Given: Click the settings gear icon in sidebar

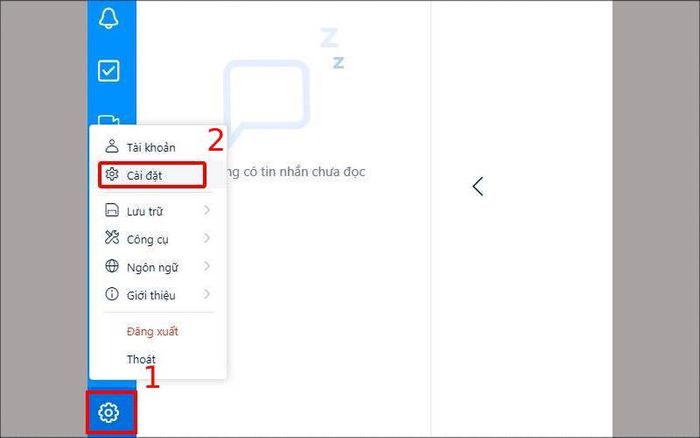Looking at the screenshot, I should pos(108,413).
